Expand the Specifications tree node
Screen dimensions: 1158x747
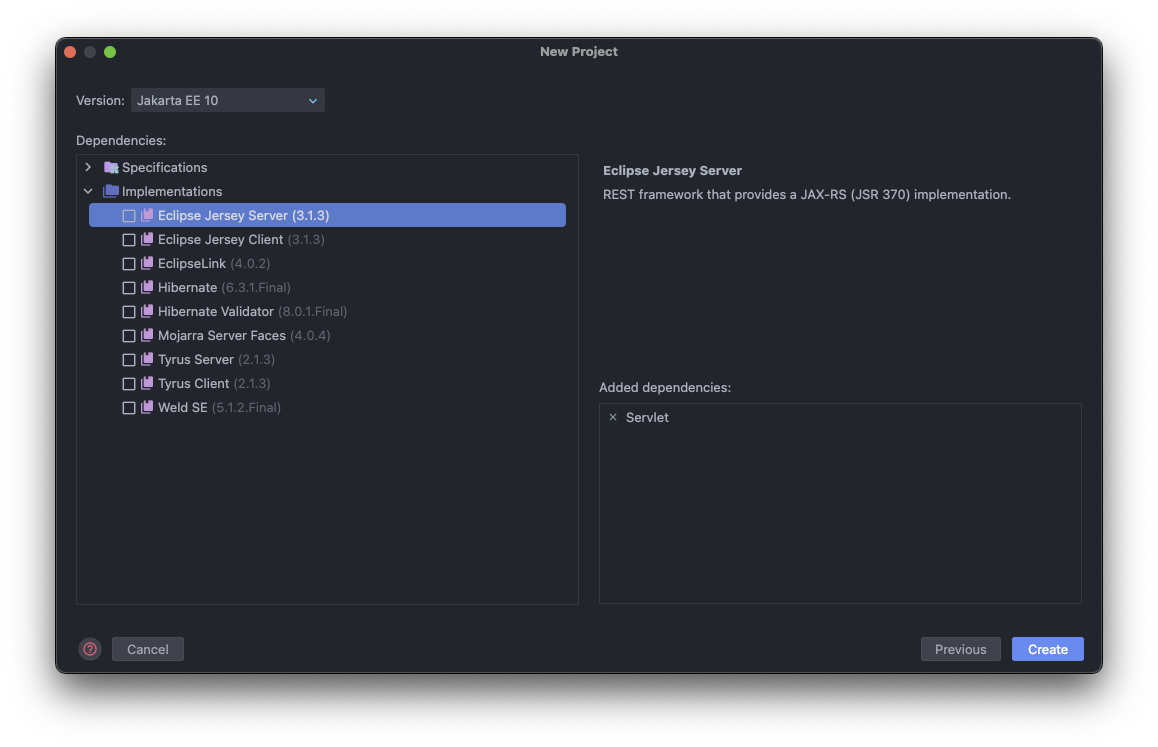[x=87, y=167]
